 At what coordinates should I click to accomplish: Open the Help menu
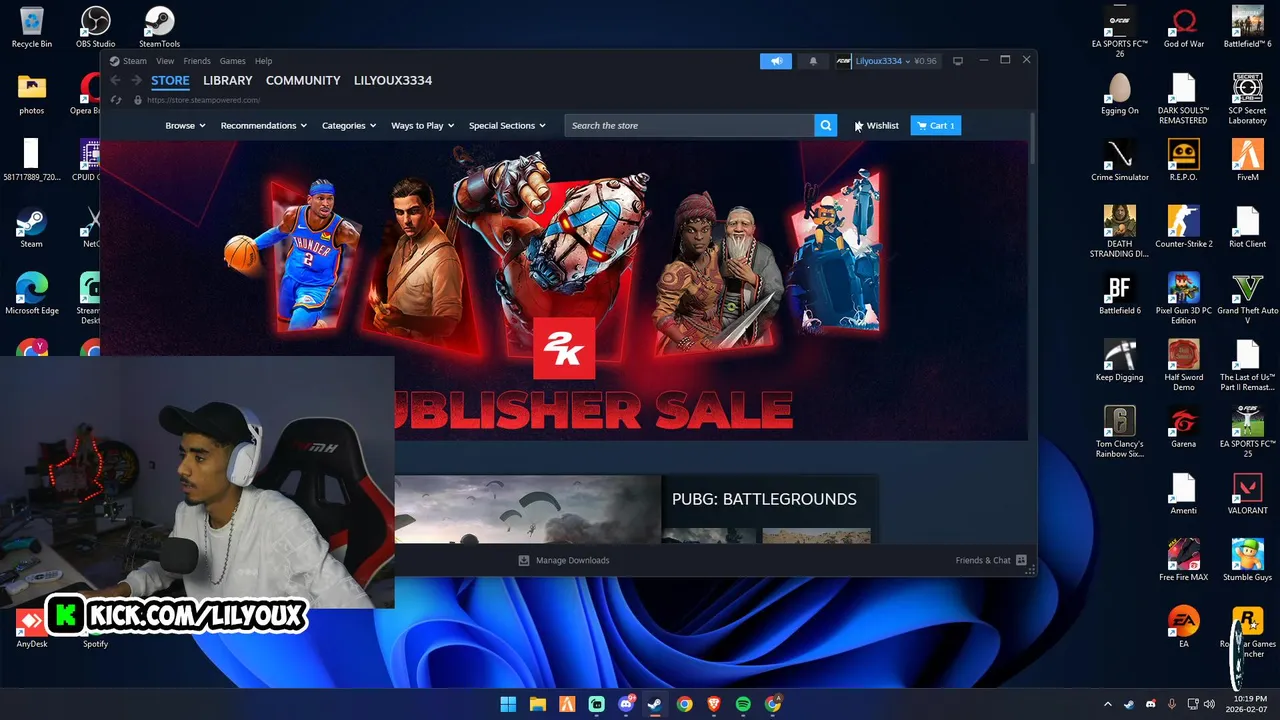point(263,61)
